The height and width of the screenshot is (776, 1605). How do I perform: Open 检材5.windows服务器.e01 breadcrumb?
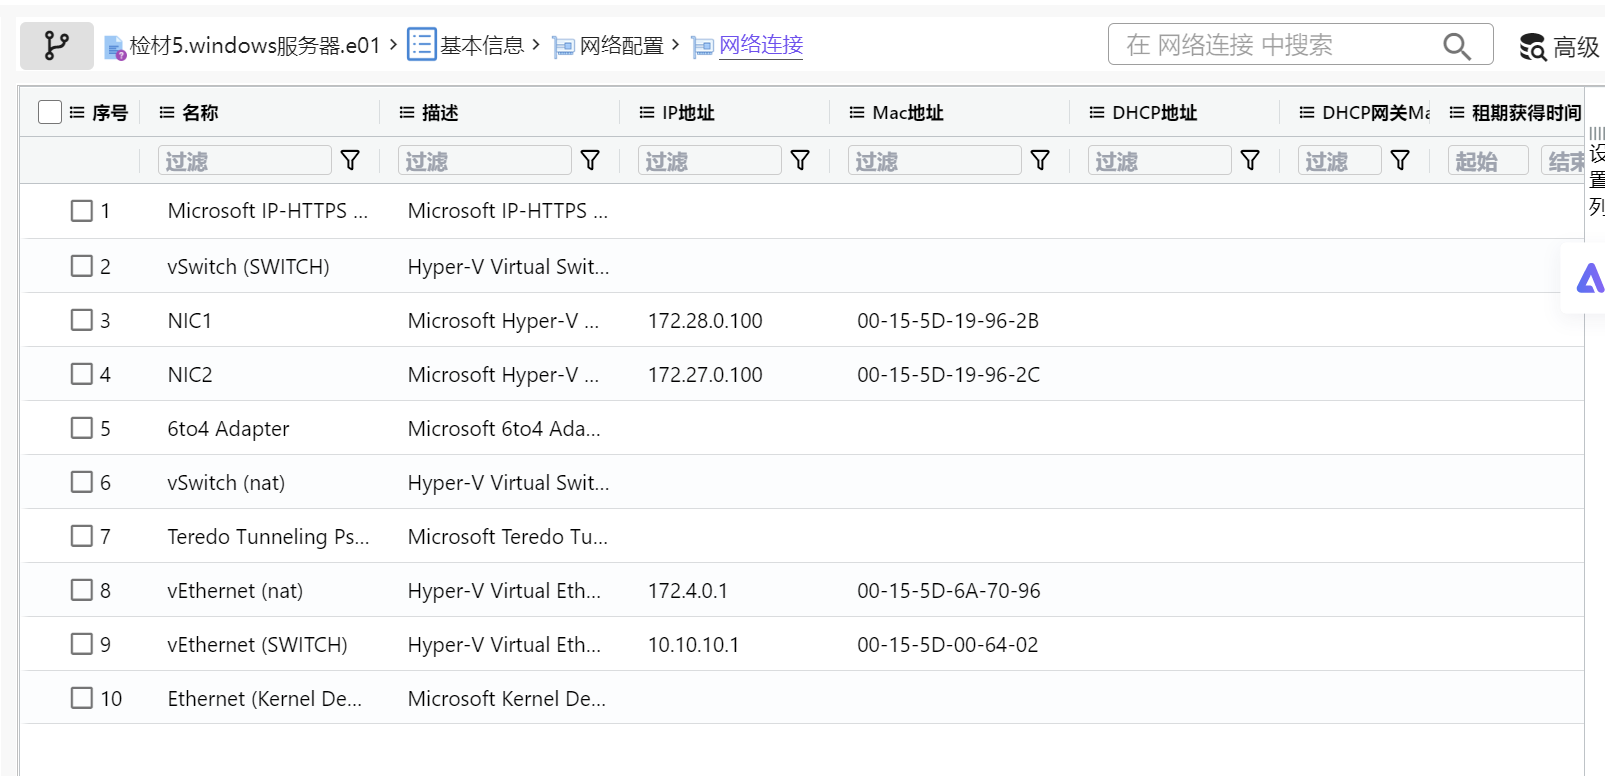pos(255,46)
